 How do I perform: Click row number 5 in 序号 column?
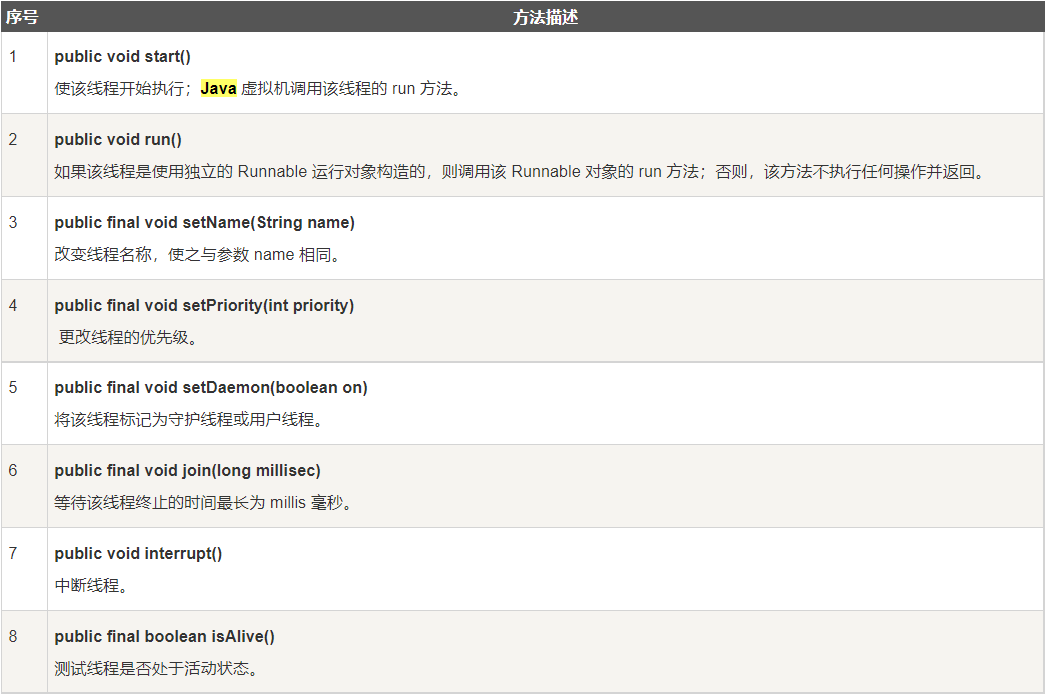tap(13, 388)
